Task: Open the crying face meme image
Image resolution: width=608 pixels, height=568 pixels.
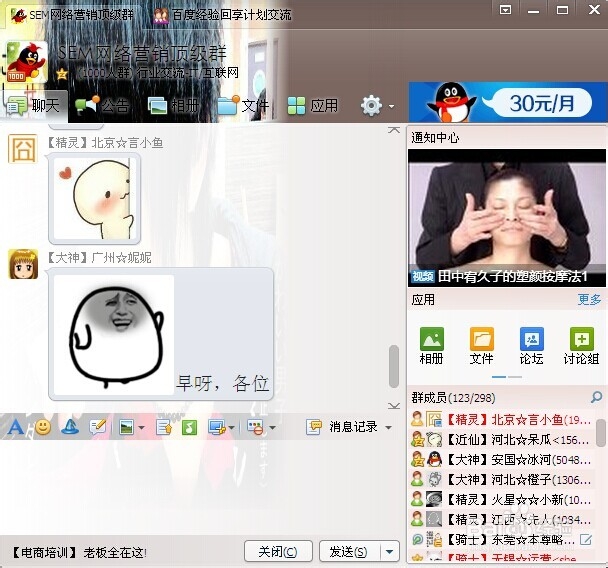Action: click(x=114, y=335)
